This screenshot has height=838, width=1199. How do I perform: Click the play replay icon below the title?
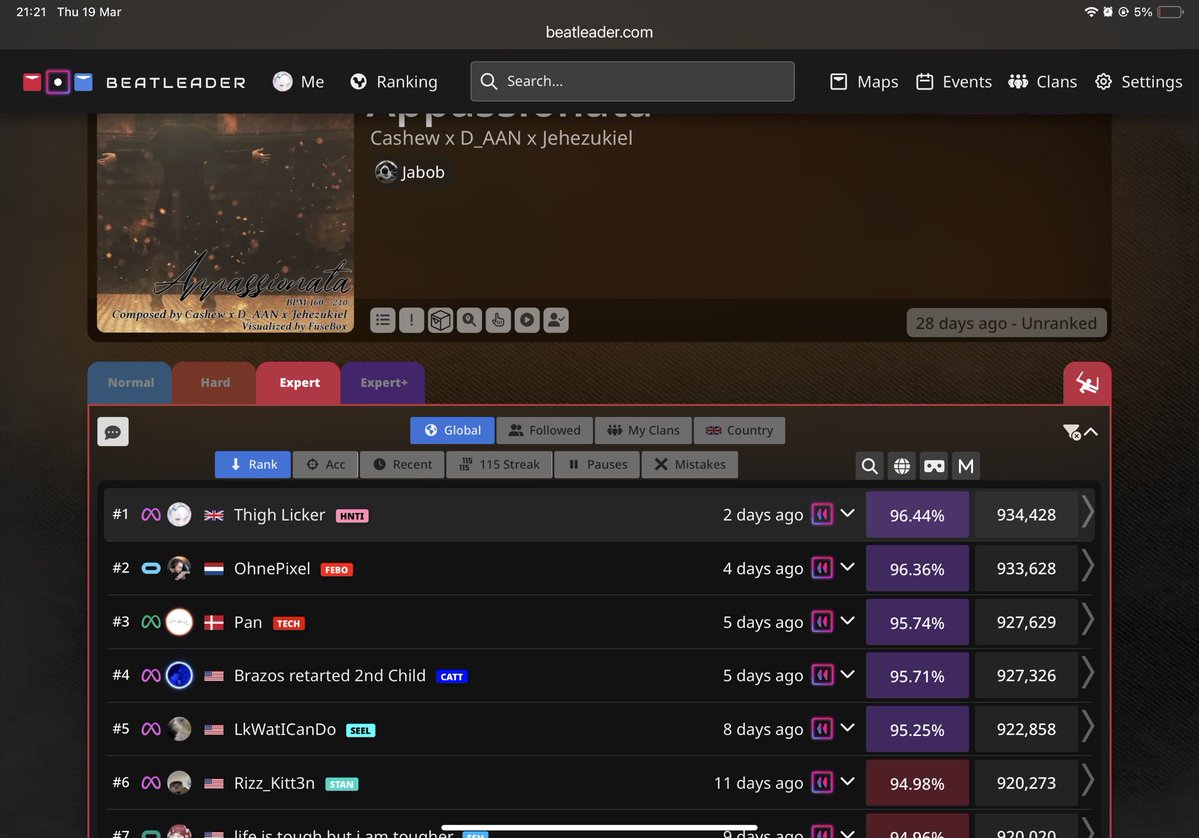527,320
